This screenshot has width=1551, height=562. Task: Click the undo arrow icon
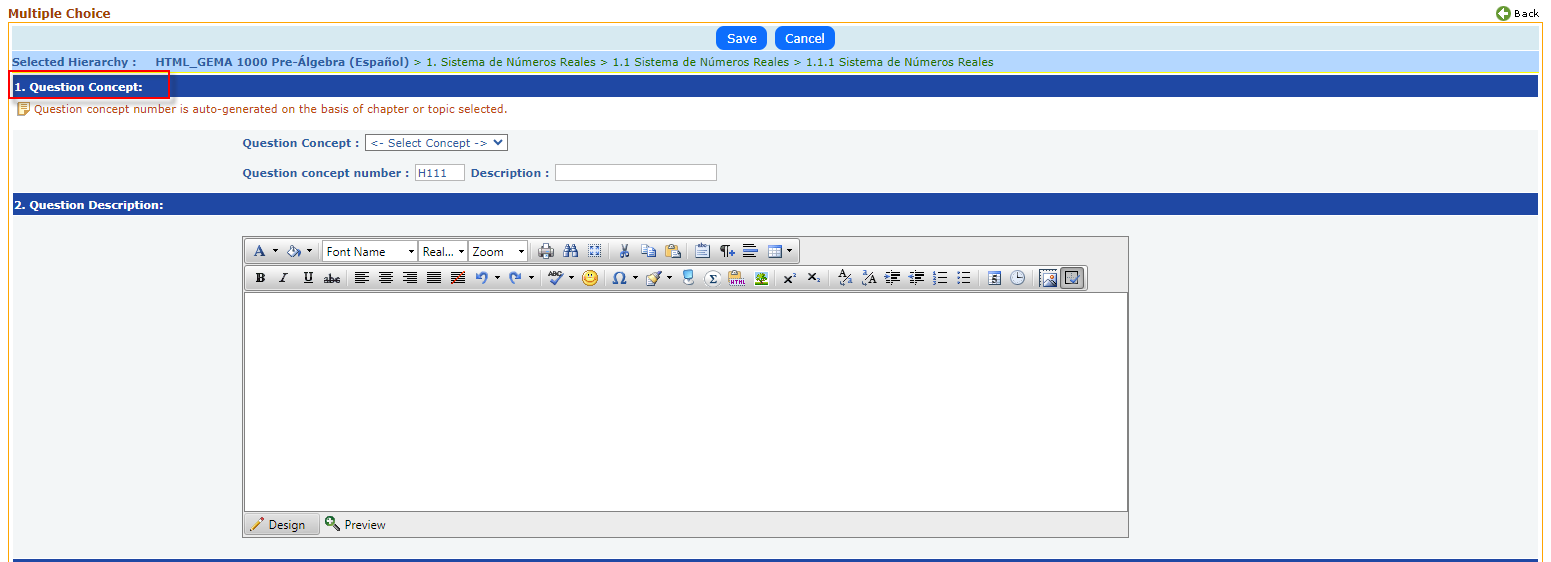(x=482, y=278)
